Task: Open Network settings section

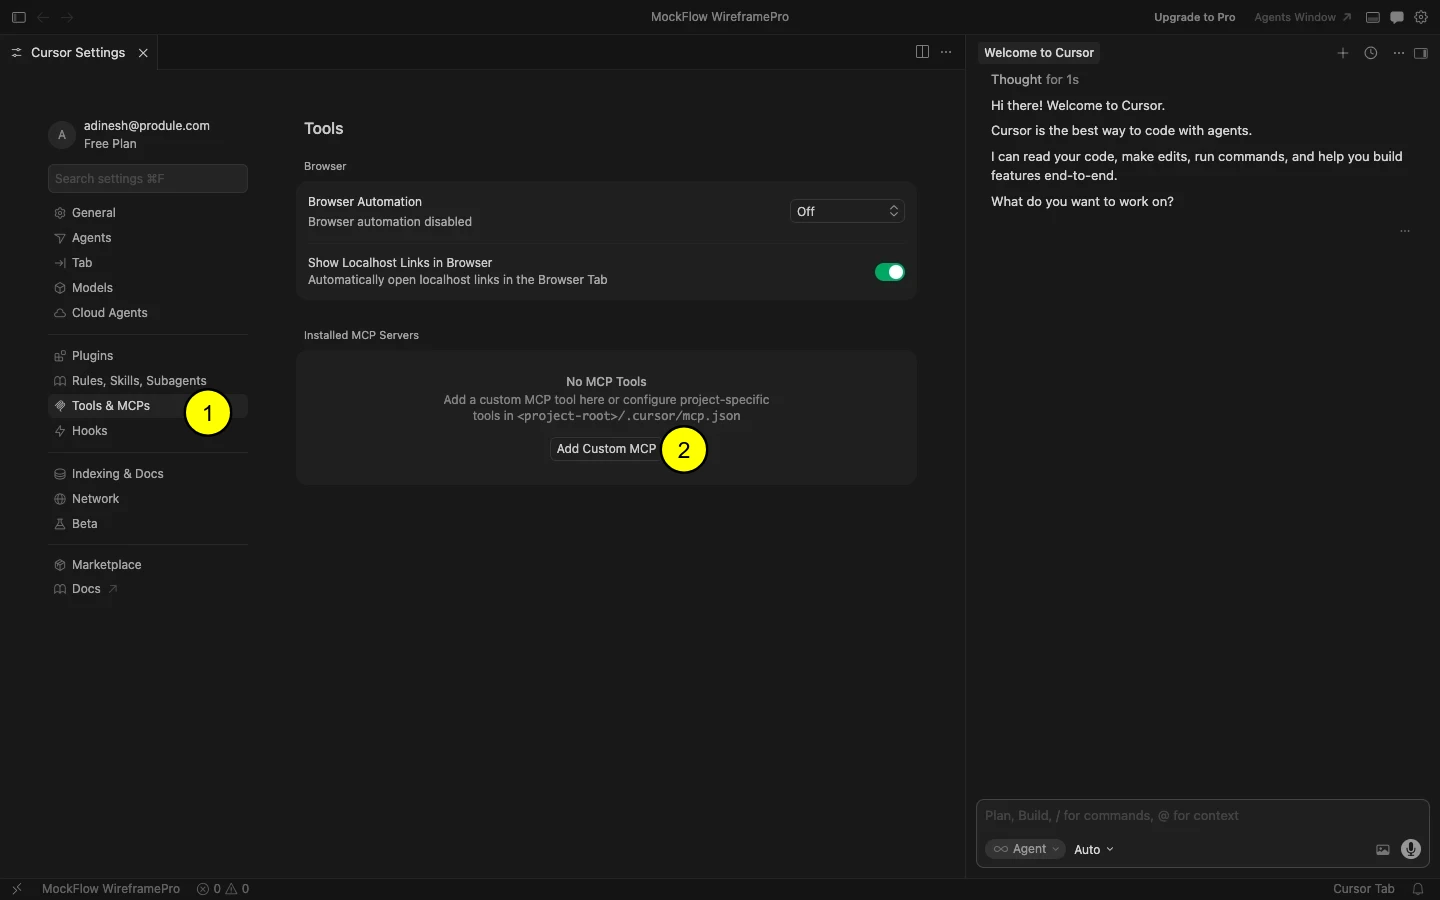Action: coord(148,499)
